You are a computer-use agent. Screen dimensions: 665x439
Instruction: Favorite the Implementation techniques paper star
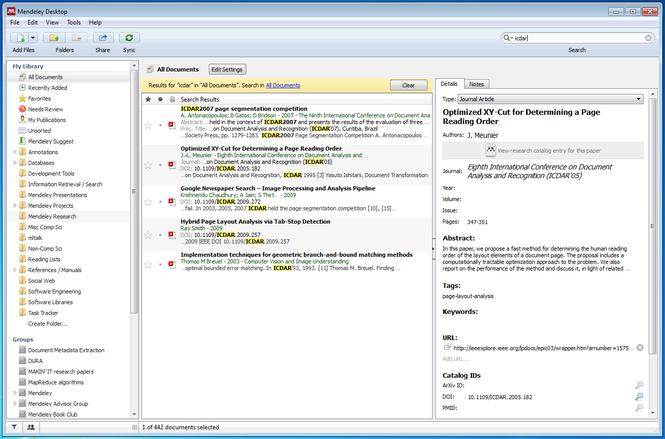[x=148, y=265]
